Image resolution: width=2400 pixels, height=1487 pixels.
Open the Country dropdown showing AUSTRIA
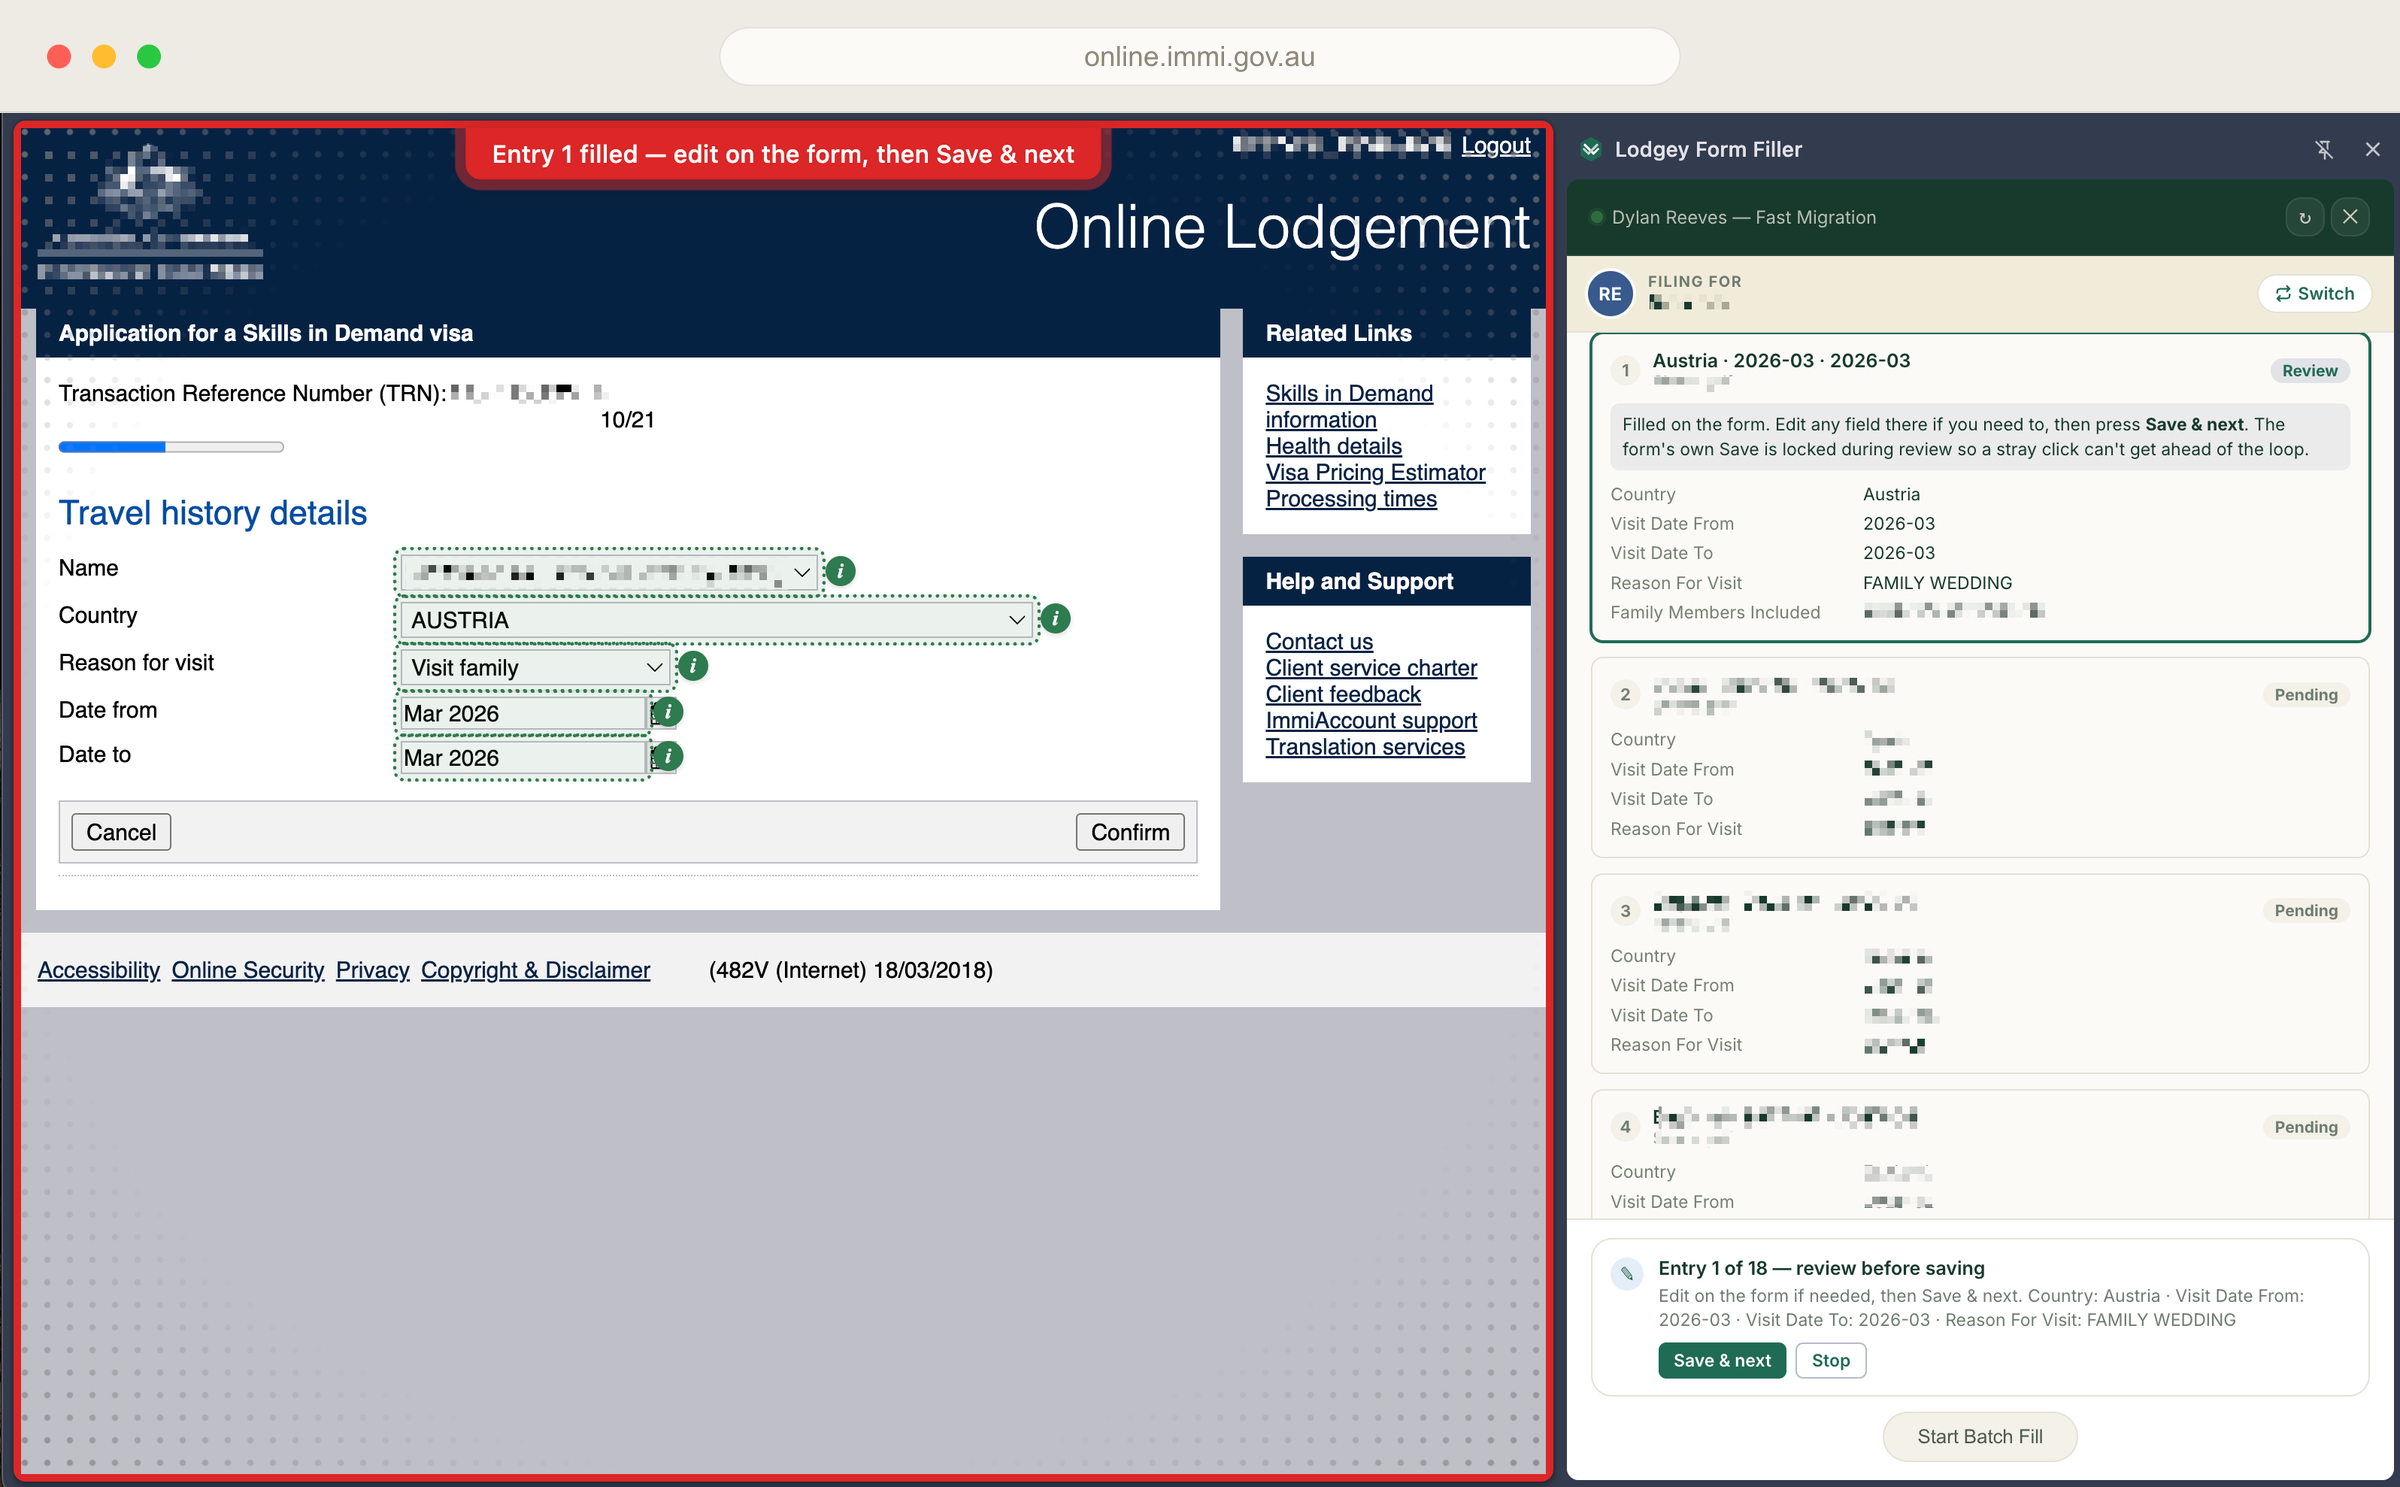coord(717,620)
